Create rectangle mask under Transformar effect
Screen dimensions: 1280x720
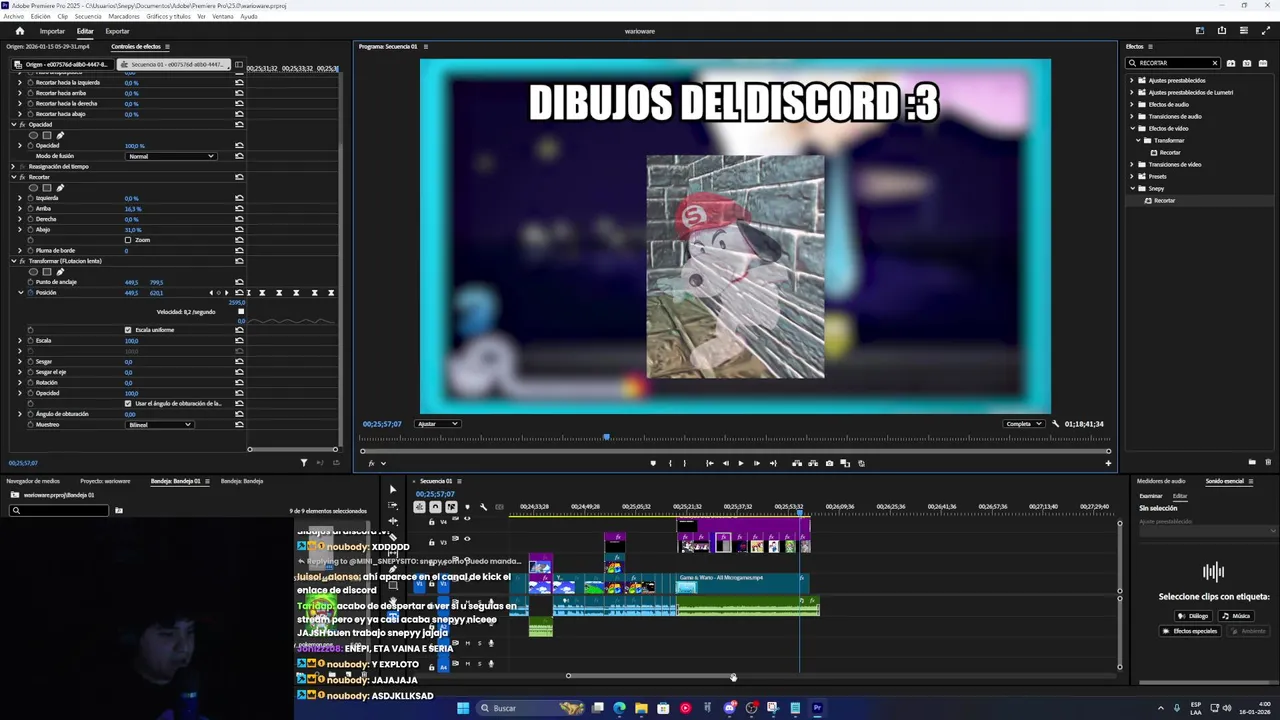46,272
